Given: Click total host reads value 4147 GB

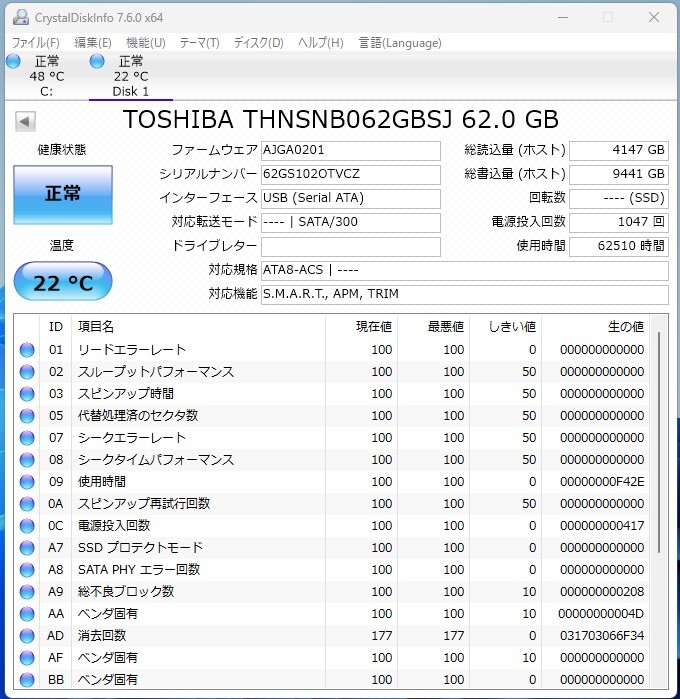Looking at the screenshot, I should pyautogui.click(x=619, y=150).
